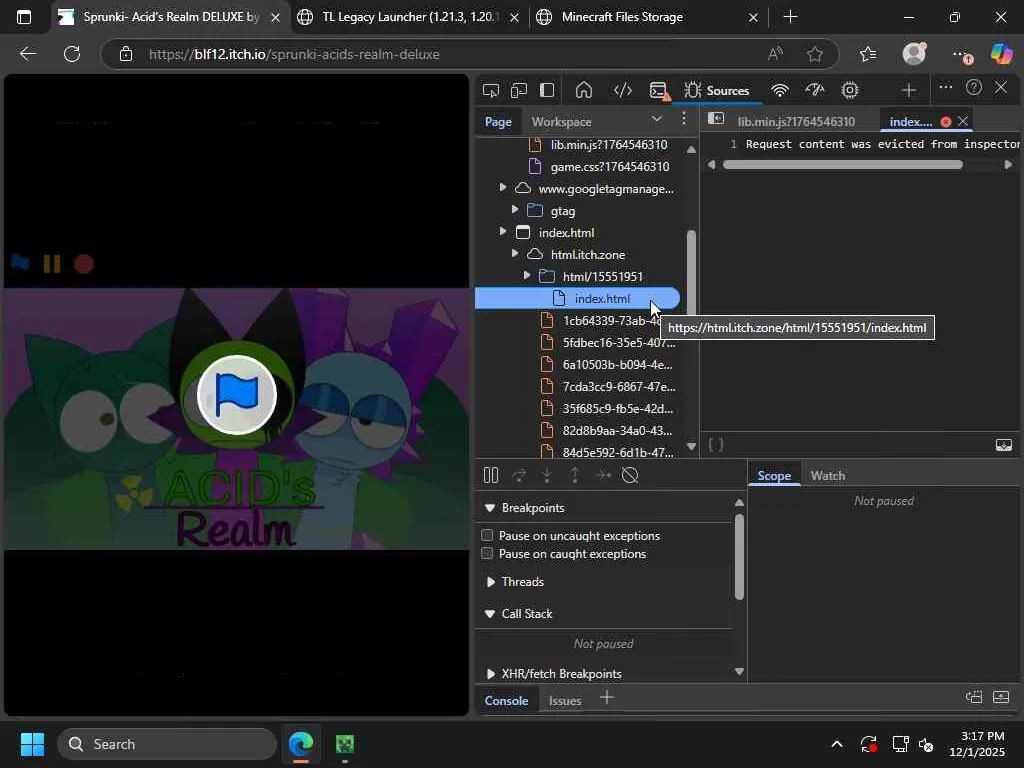Image resolution: width=1024 pixels, height=768 pixels.
Task: Expand www.googletagmanager domain node
Action: pyautogui.click(x=502, y=188)
